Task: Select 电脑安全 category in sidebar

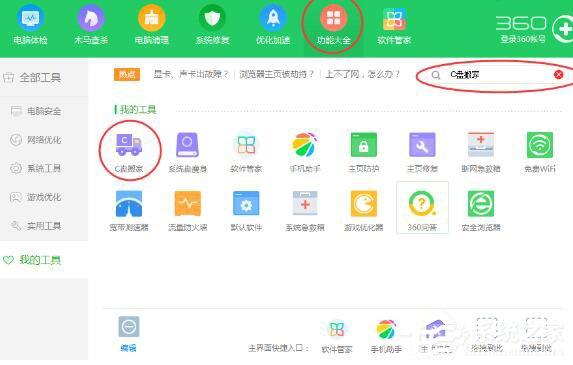Action: point(36,111)
